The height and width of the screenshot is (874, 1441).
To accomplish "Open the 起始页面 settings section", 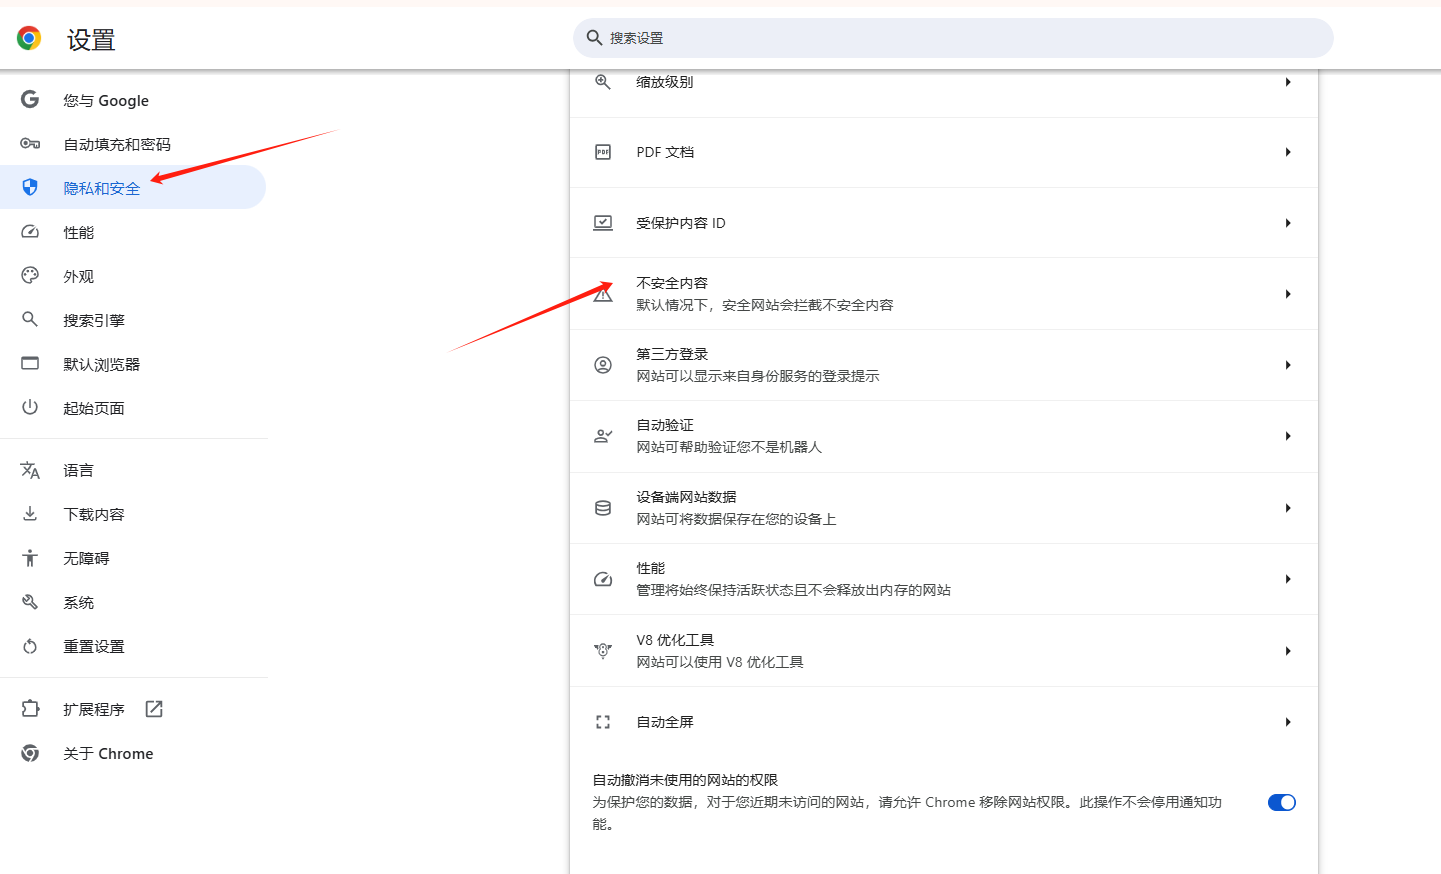I will [x=133, y=408].
